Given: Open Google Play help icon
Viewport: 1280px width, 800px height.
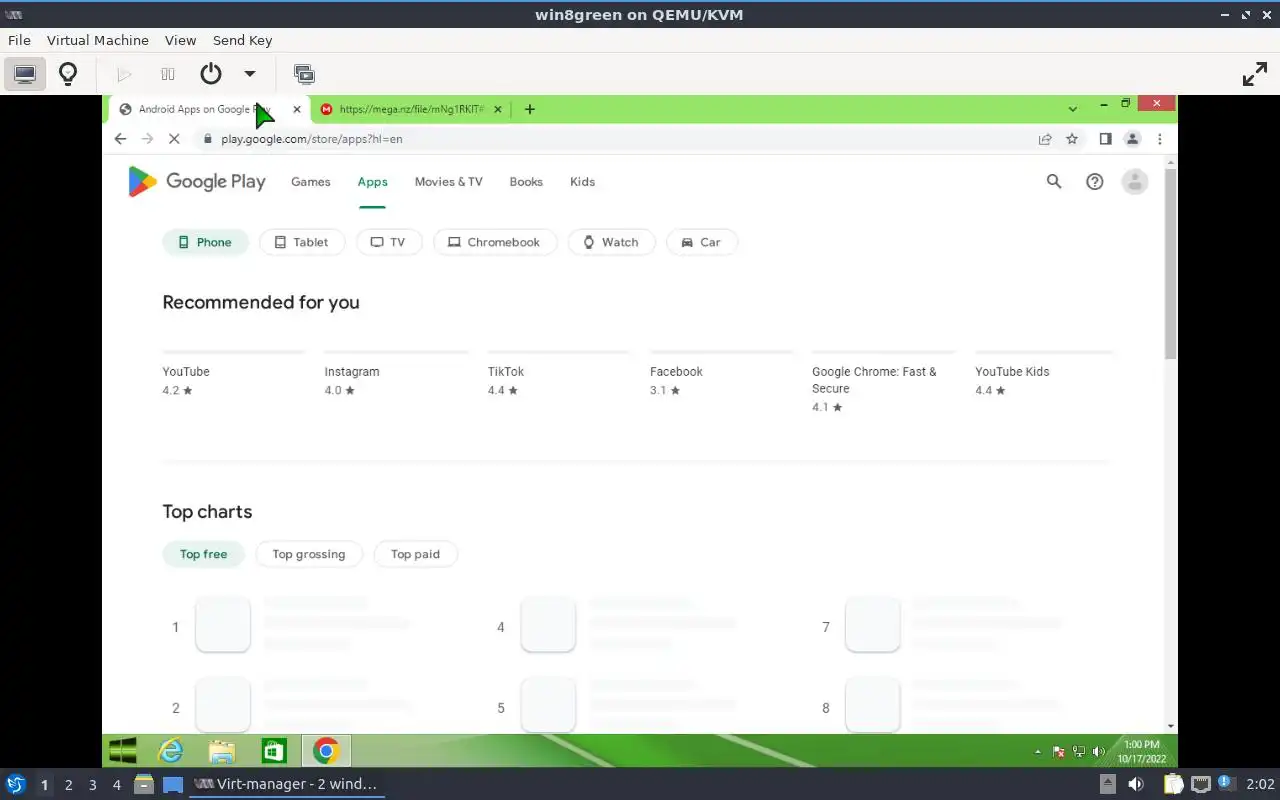Looking at the screenshot, I should coord(1094,181).
